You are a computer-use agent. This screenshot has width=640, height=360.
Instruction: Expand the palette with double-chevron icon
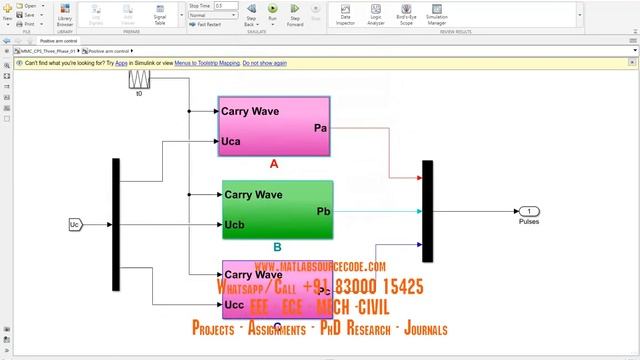pos(7,350)
